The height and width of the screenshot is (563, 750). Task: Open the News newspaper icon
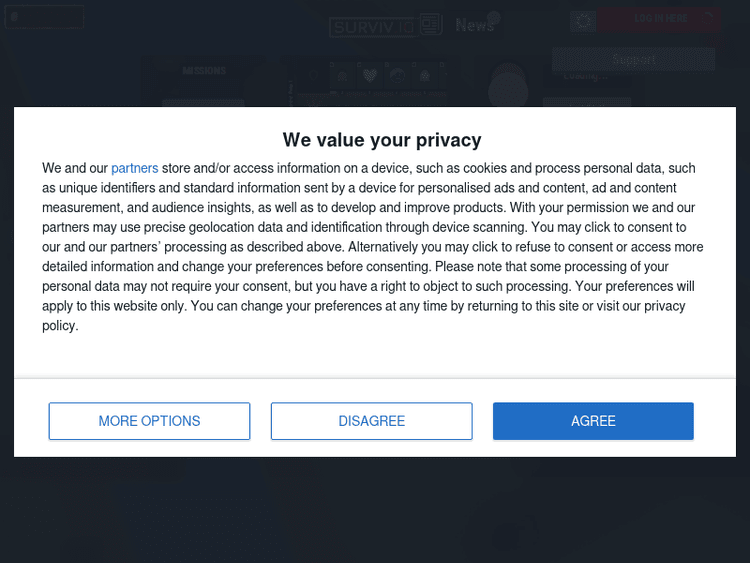[431, 24]
